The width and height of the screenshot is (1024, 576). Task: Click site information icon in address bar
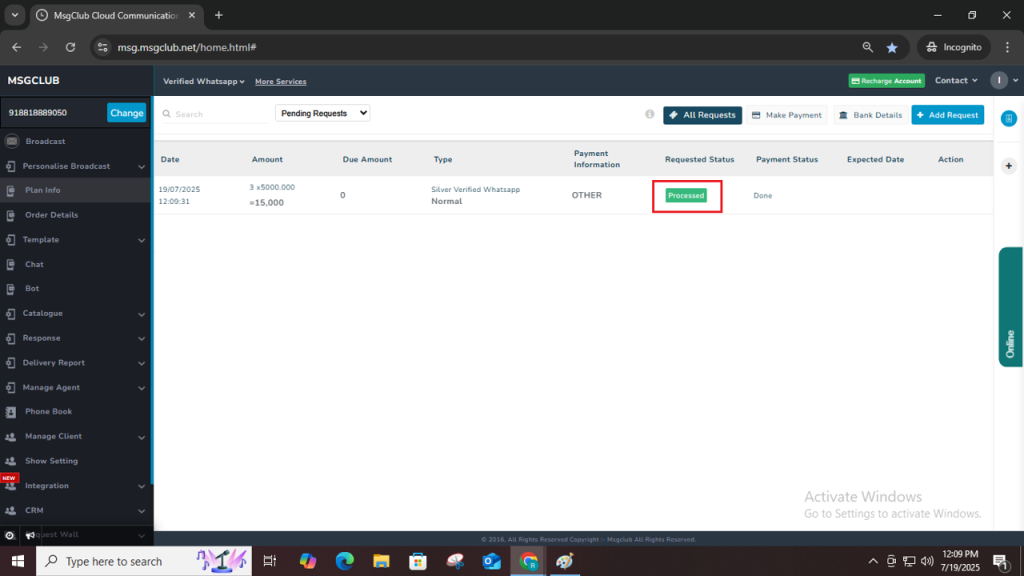[103, 47]
